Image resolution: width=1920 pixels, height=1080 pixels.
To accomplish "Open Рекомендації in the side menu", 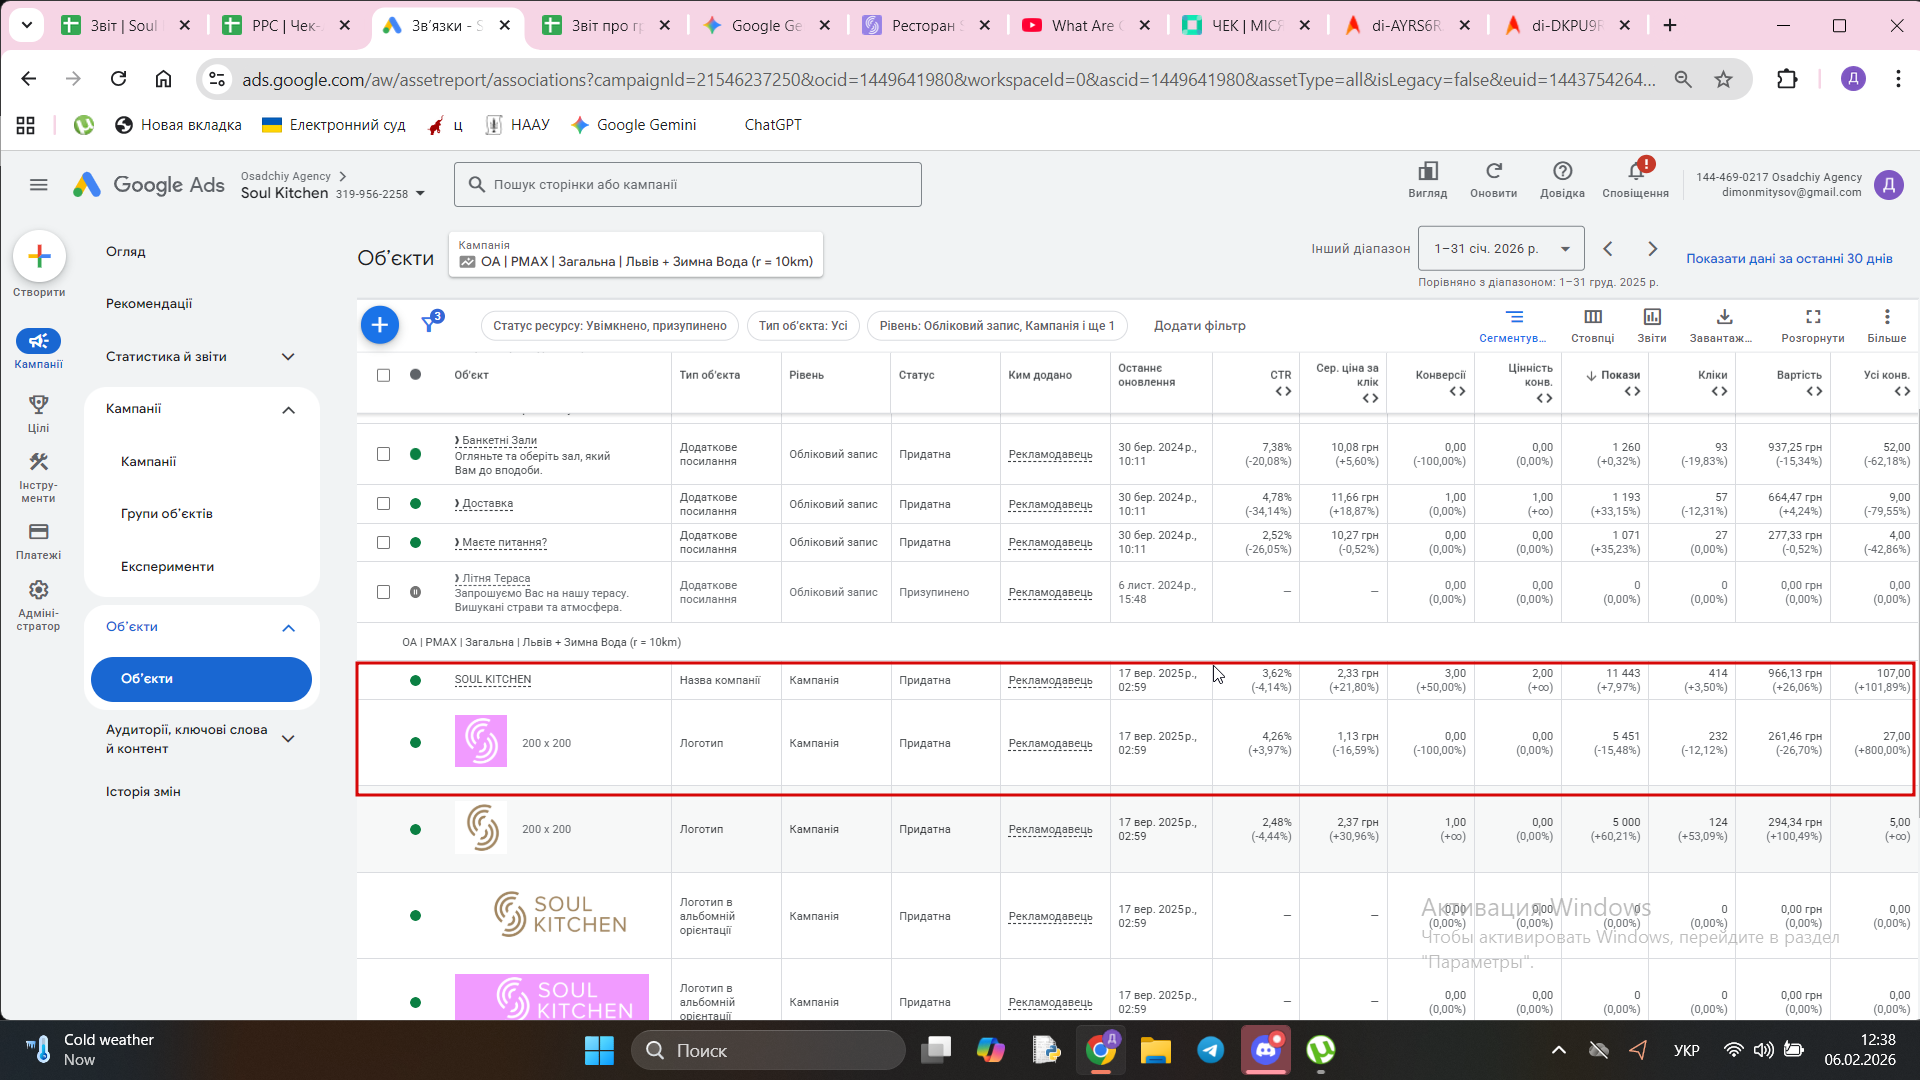I will coord(149,304).
